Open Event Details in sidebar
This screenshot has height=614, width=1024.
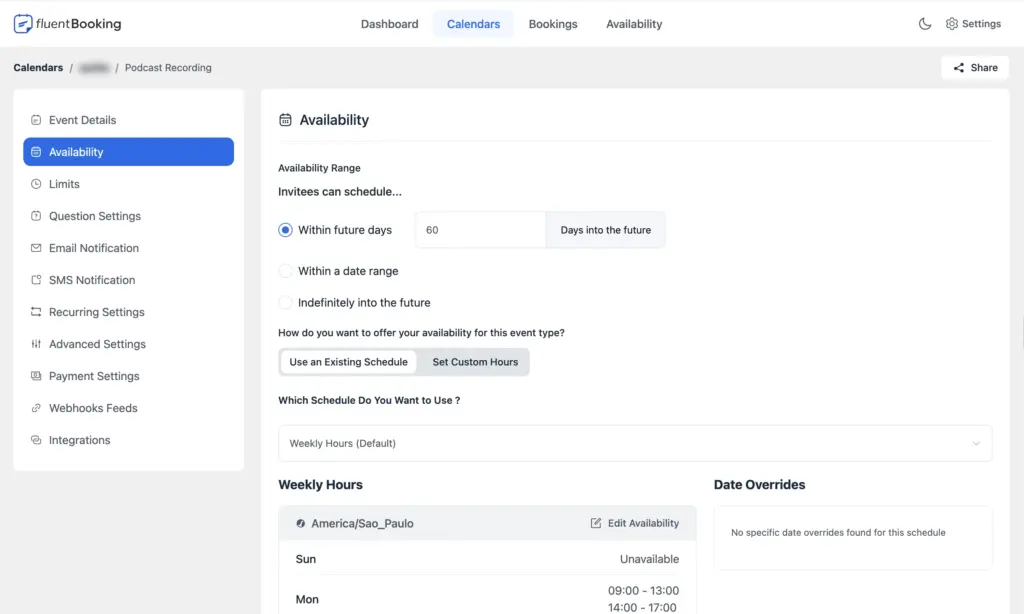pyautogui.click(x=129, y=120)
